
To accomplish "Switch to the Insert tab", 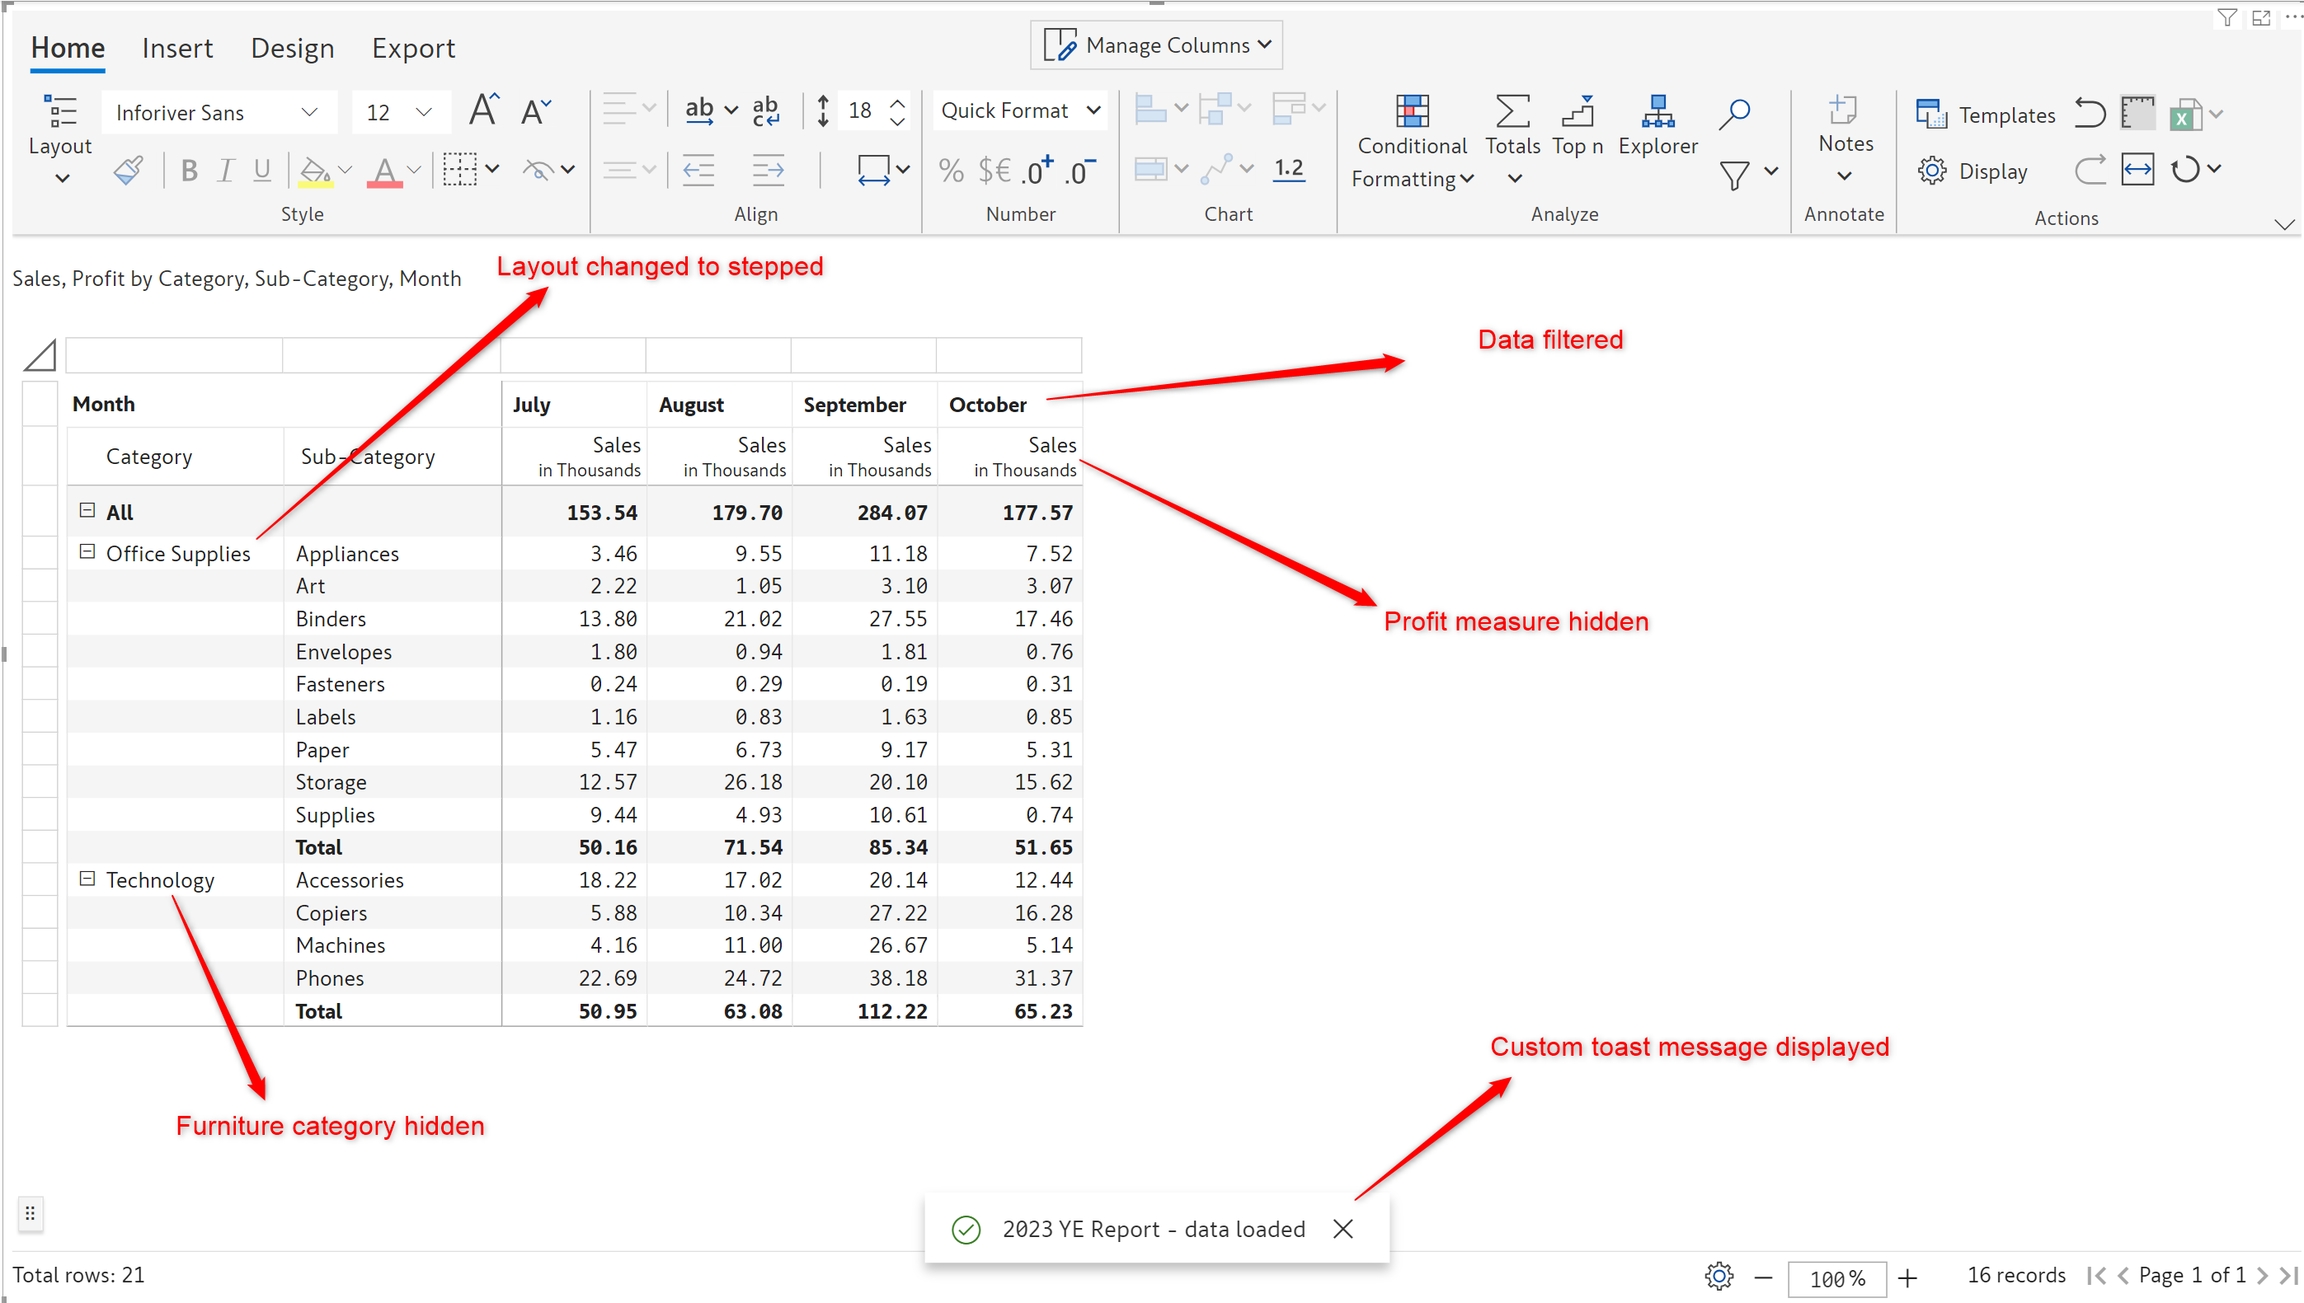I will tap(177, 48).
